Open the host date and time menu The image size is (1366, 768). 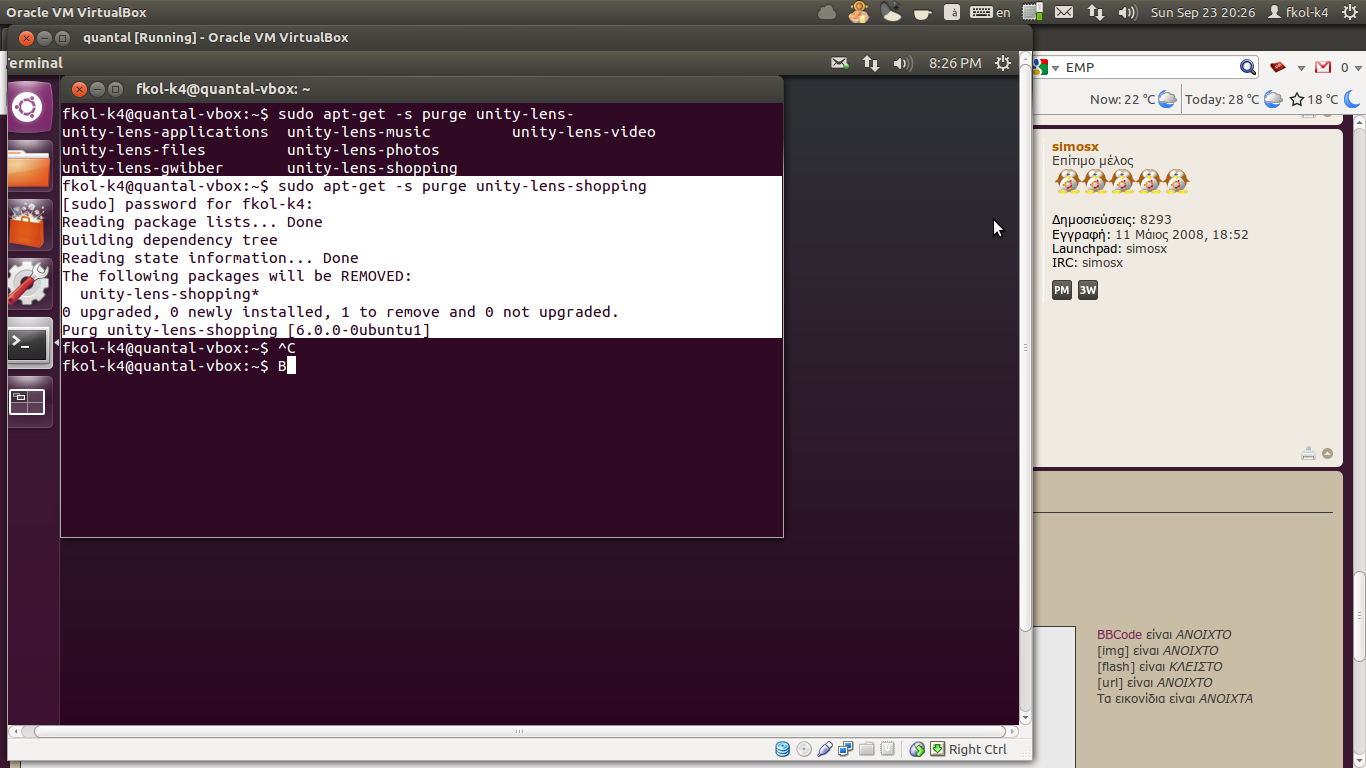1202,12
